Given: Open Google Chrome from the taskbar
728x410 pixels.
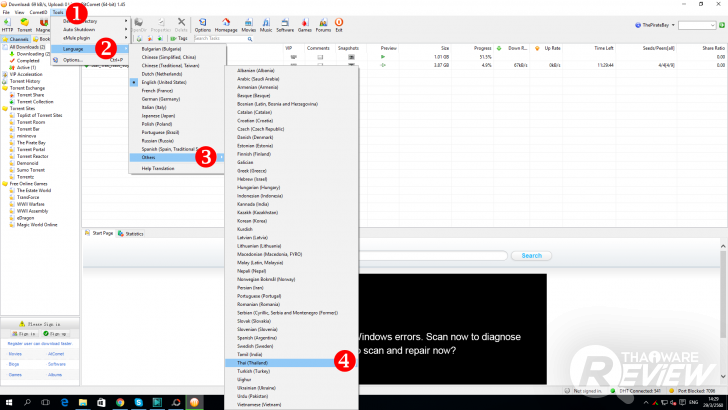Looking at the screenshot, I should click(120, 402).
